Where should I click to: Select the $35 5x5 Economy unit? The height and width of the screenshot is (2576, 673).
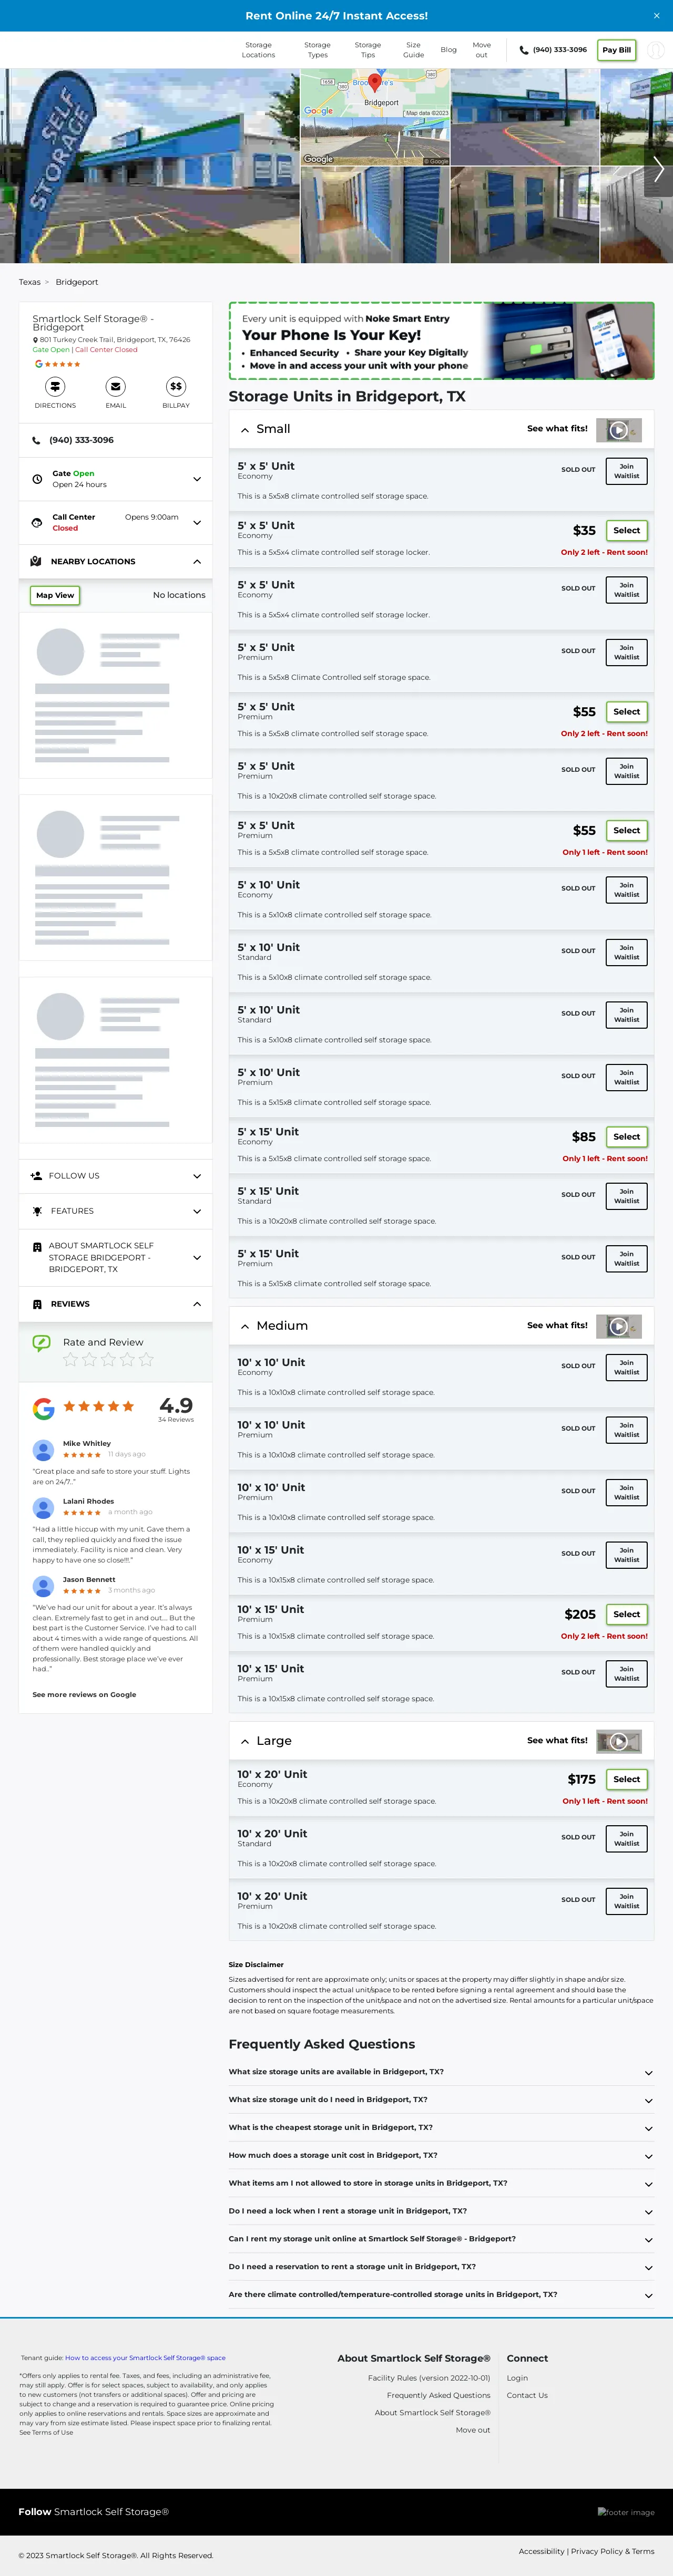627,531
